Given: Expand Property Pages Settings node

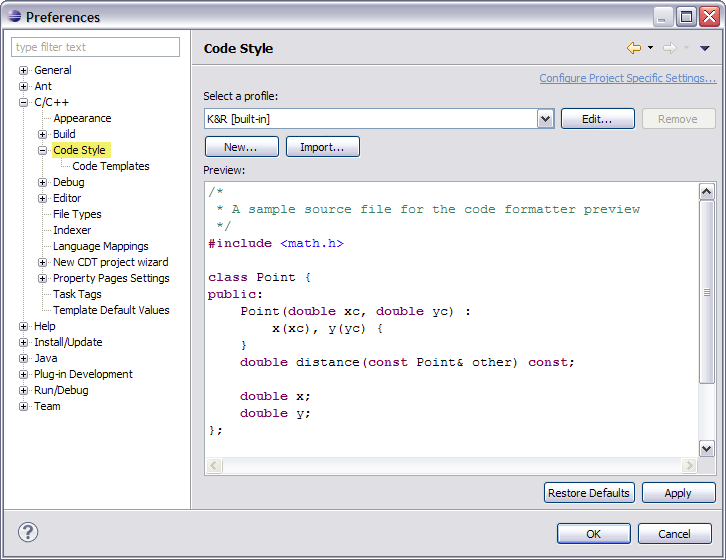Looking at the screenshot, I should [42, 278].
